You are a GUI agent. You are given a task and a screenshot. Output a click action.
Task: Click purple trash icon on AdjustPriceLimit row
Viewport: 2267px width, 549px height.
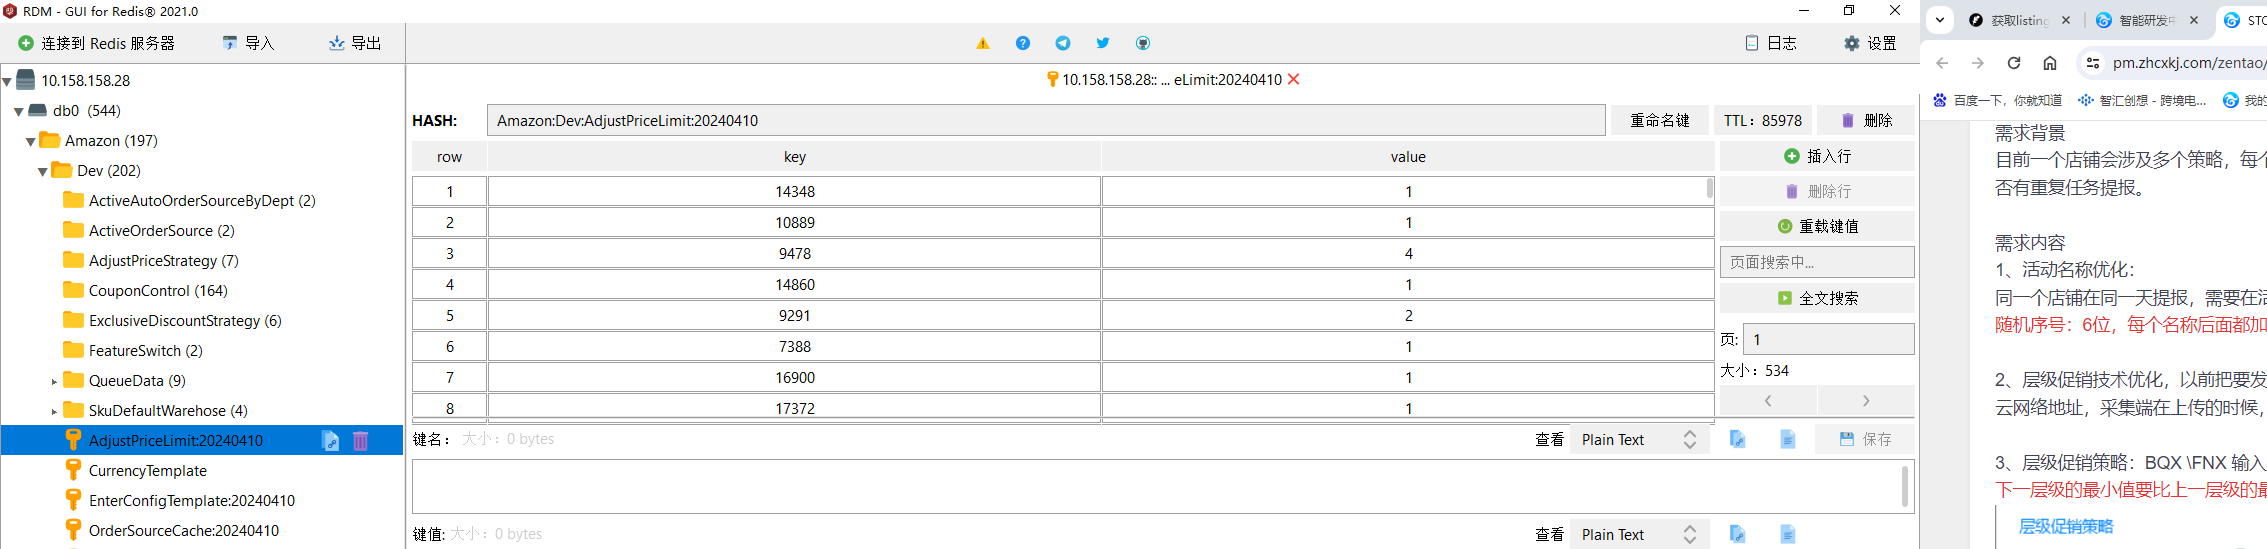click(361, 441)
